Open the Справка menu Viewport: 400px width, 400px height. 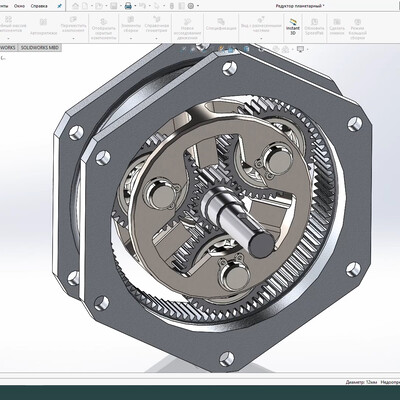point(39,6)
